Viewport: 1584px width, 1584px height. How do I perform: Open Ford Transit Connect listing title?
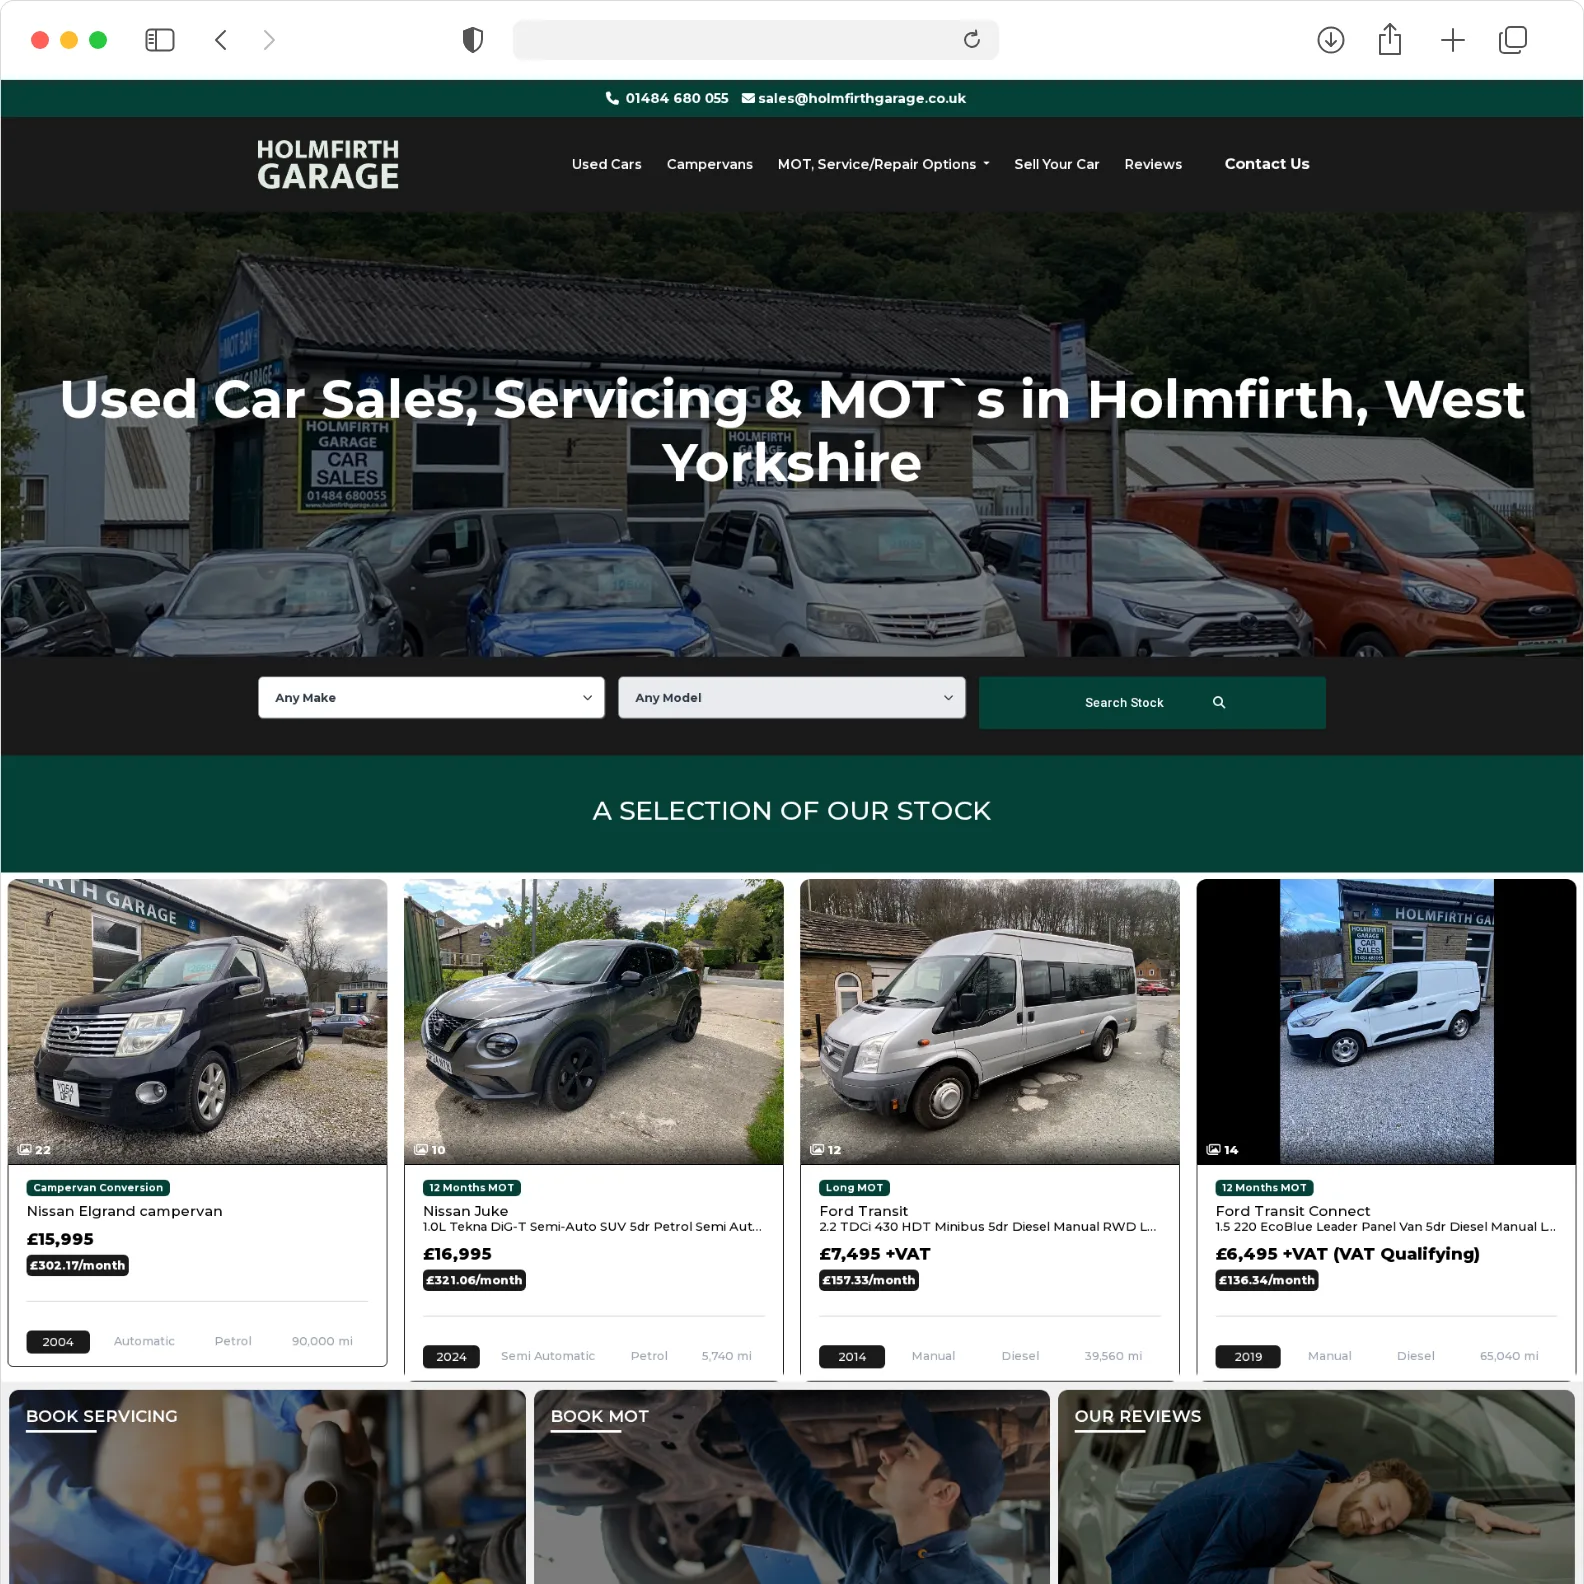tap(1292, 1211)
